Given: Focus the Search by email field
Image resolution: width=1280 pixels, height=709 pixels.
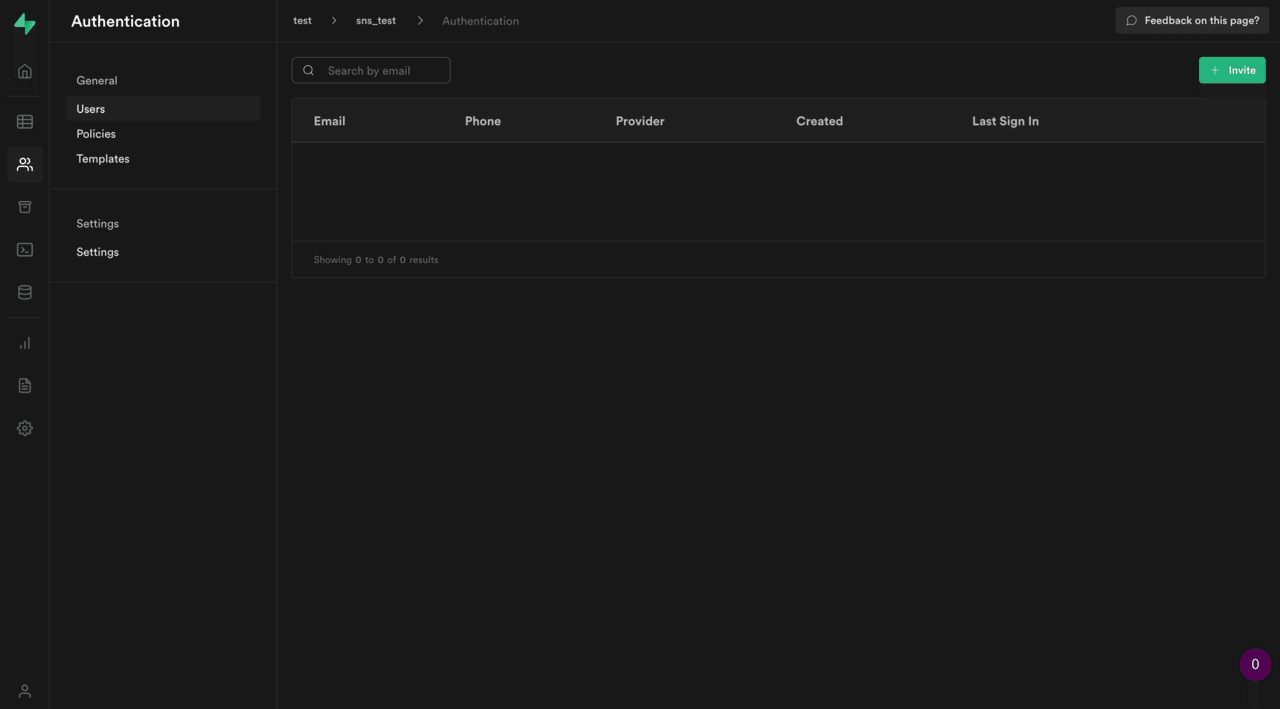Looking at the screenshot, I should coord(382,71).
